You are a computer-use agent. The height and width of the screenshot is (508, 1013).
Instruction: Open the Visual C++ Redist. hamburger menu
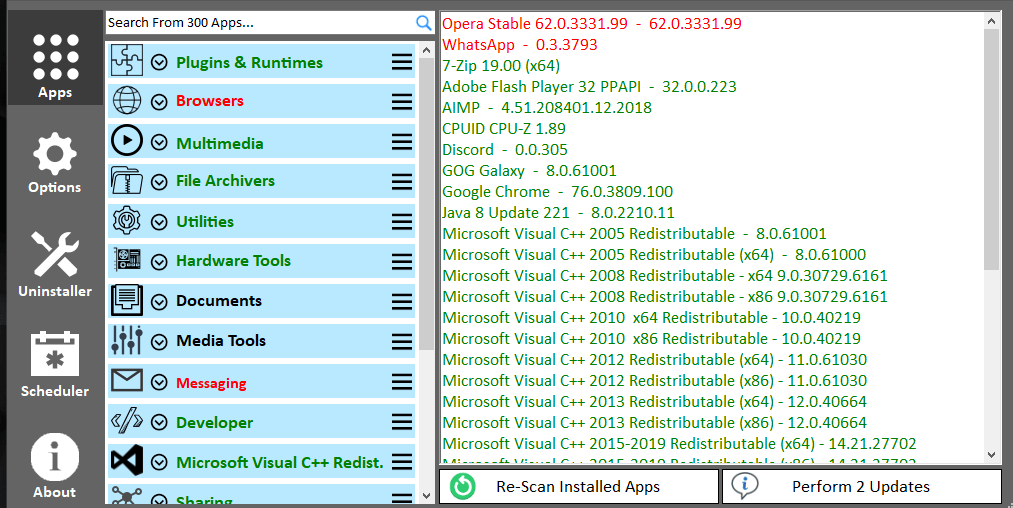click(402, 462)
